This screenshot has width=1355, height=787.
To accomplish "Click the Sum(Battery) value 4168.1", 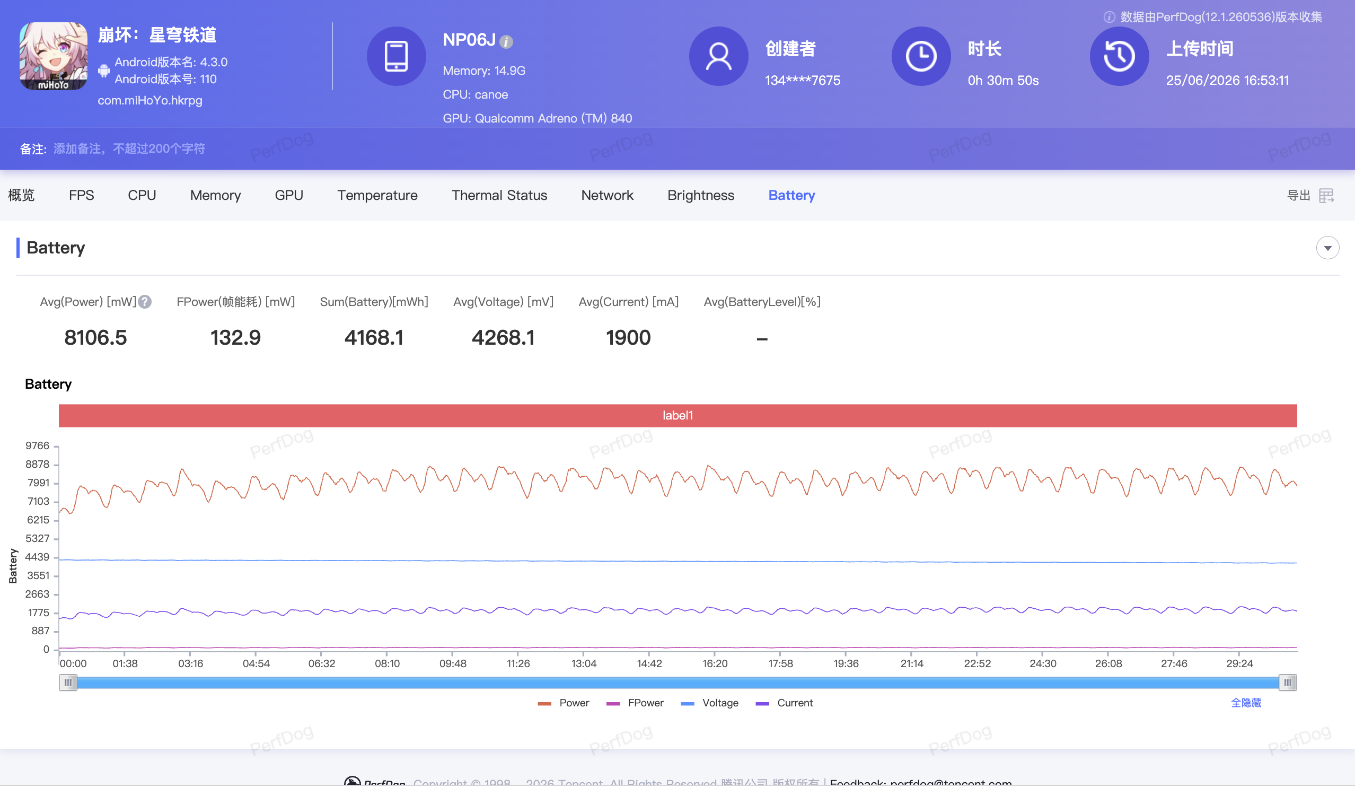I will click(x=374, y=338).
